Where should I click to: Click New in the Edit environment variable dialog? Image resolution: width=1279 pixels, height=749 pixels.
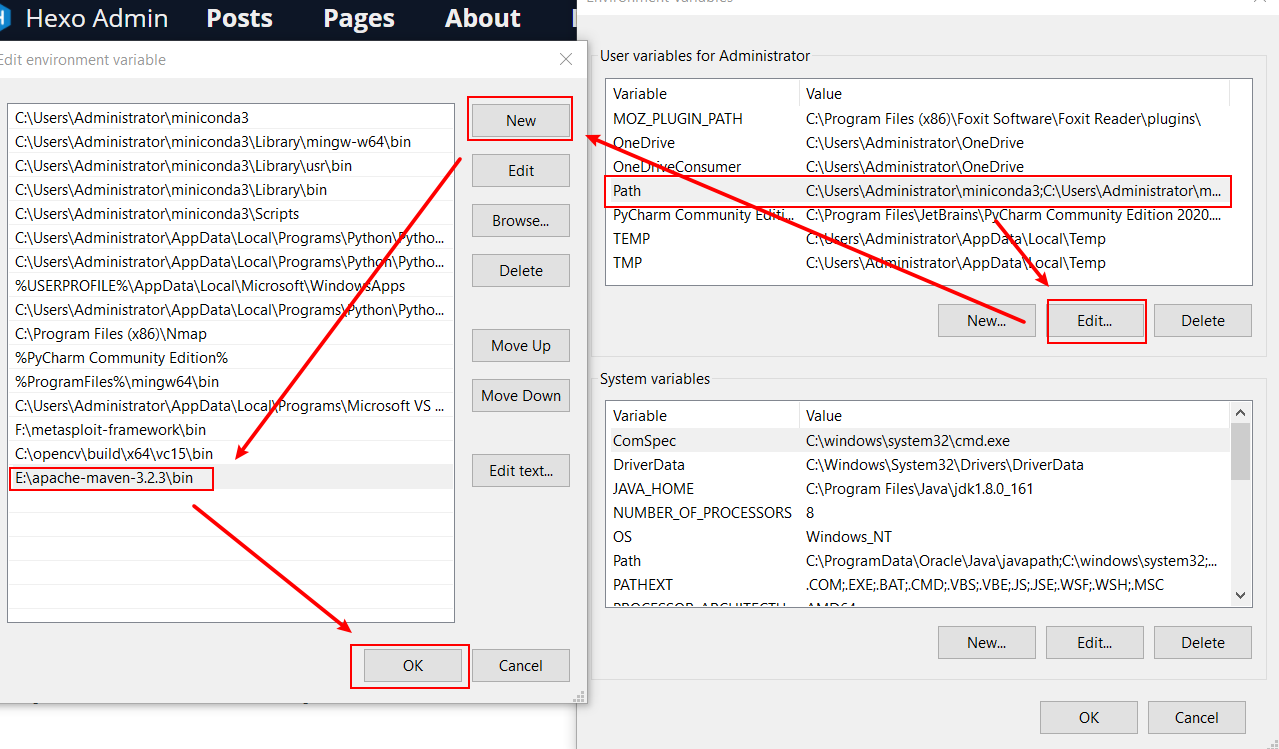coord(520,120)
